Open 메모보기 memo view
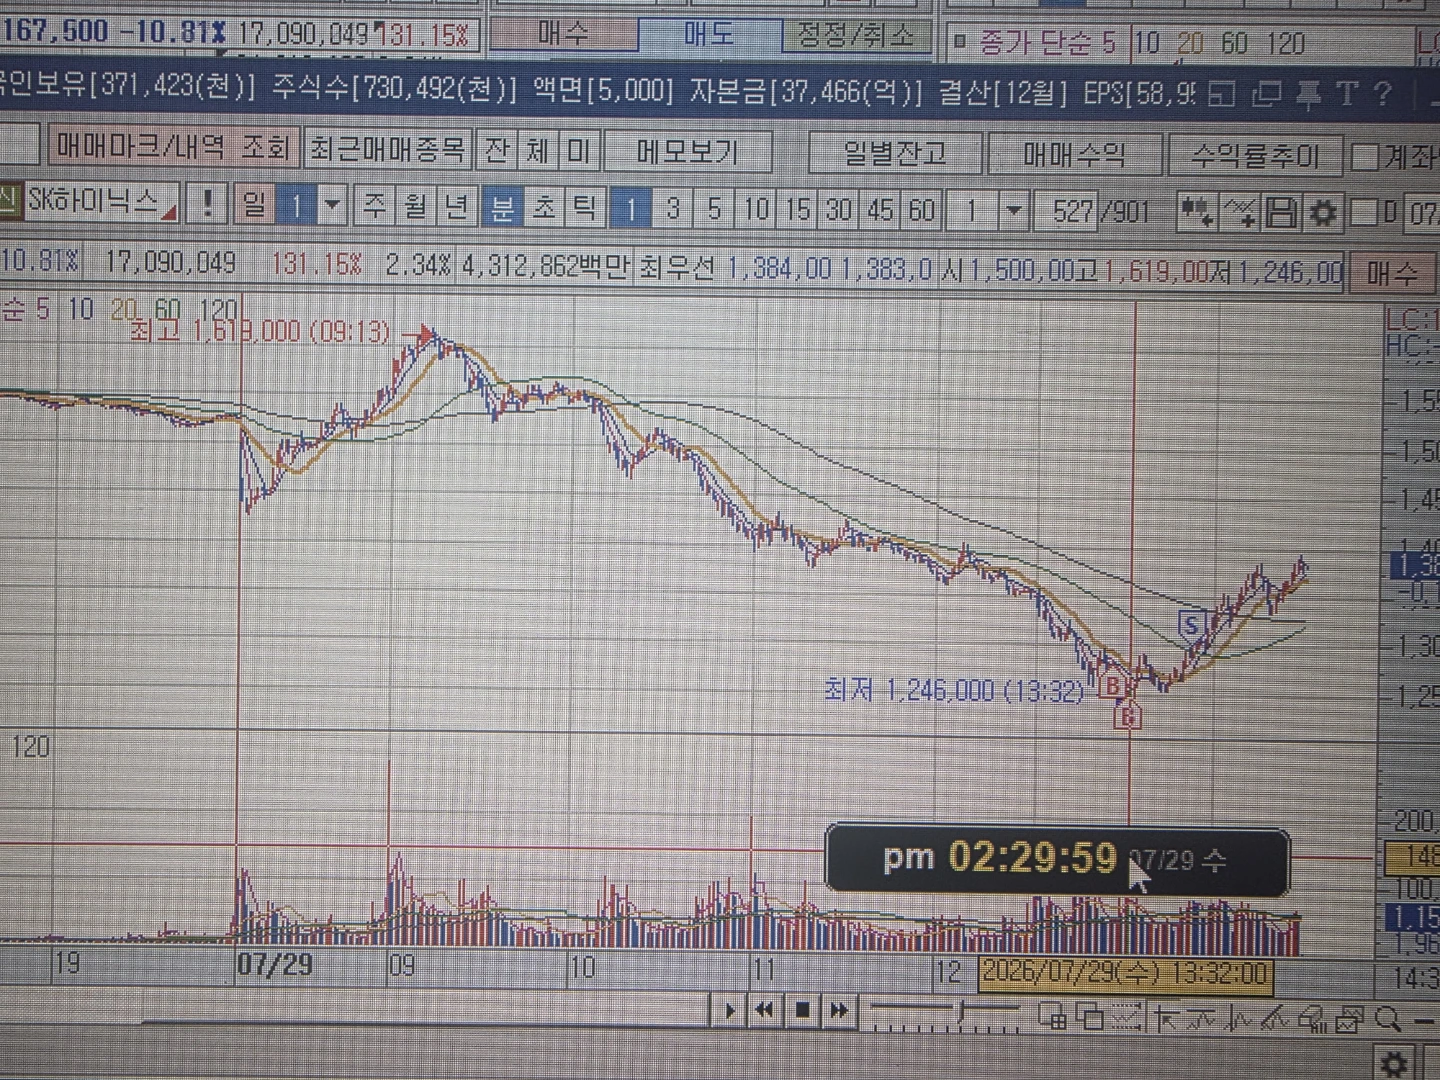This screenshot has height=1080, width=1440. 688,152
